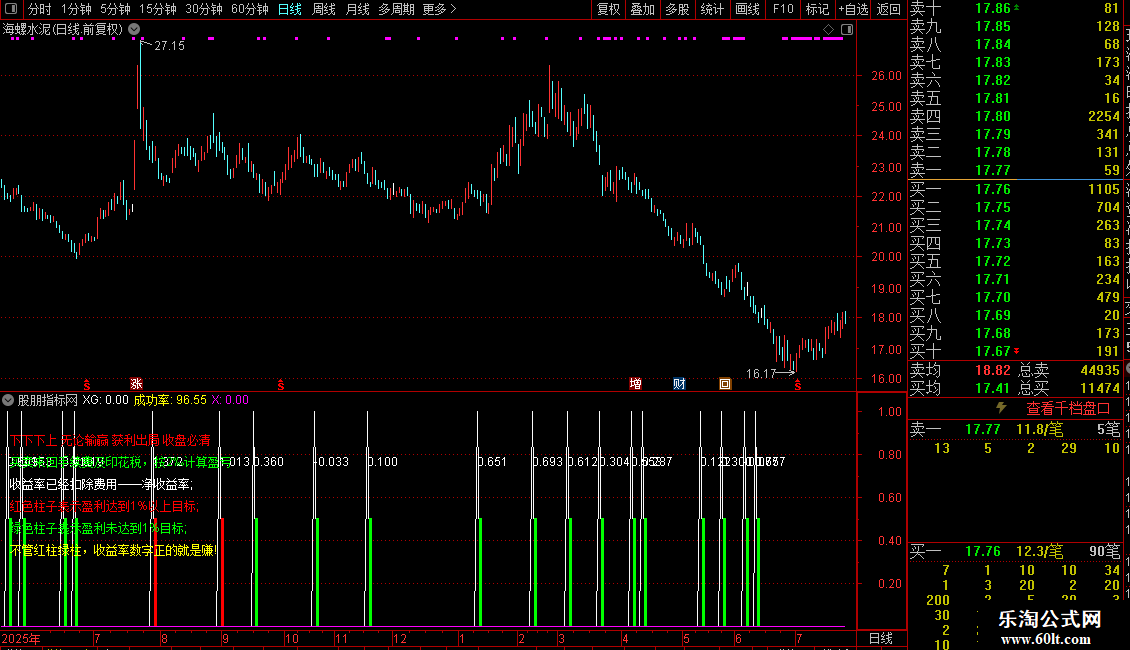
Task: Click the 买一 price 17.76 in order book
Action: click(x=992, y=189)
